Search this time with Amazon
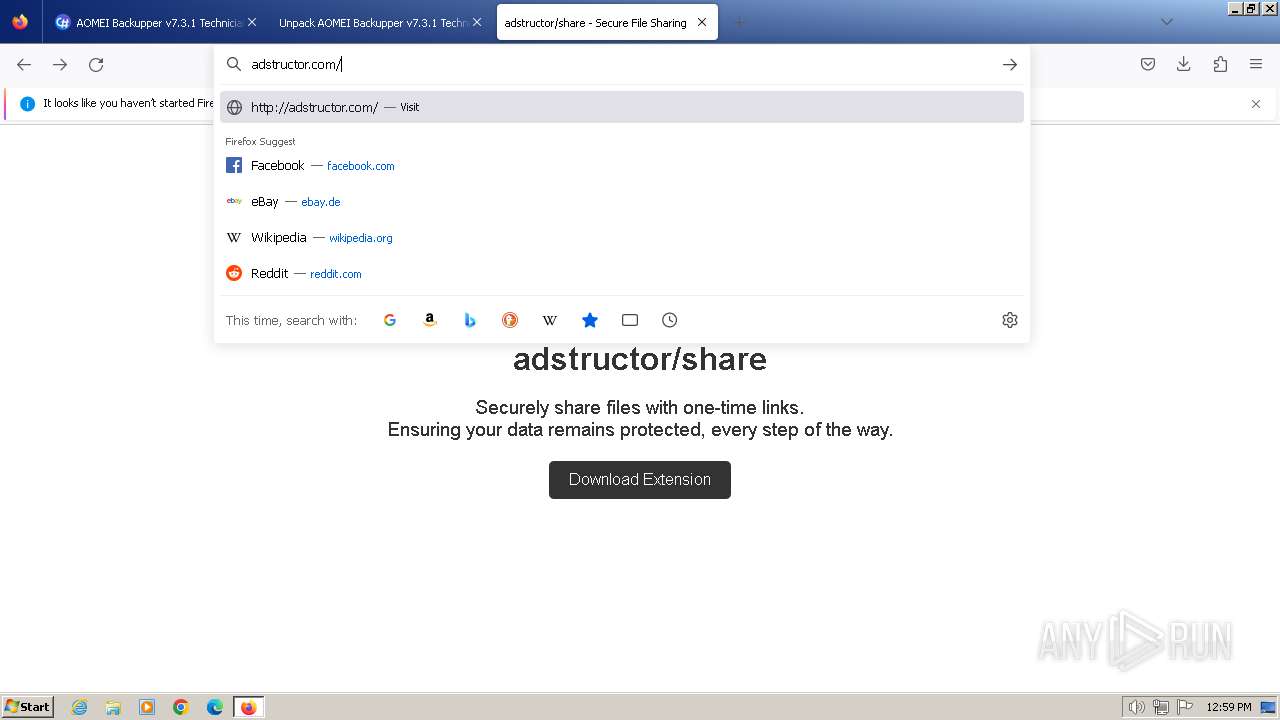 430,320
